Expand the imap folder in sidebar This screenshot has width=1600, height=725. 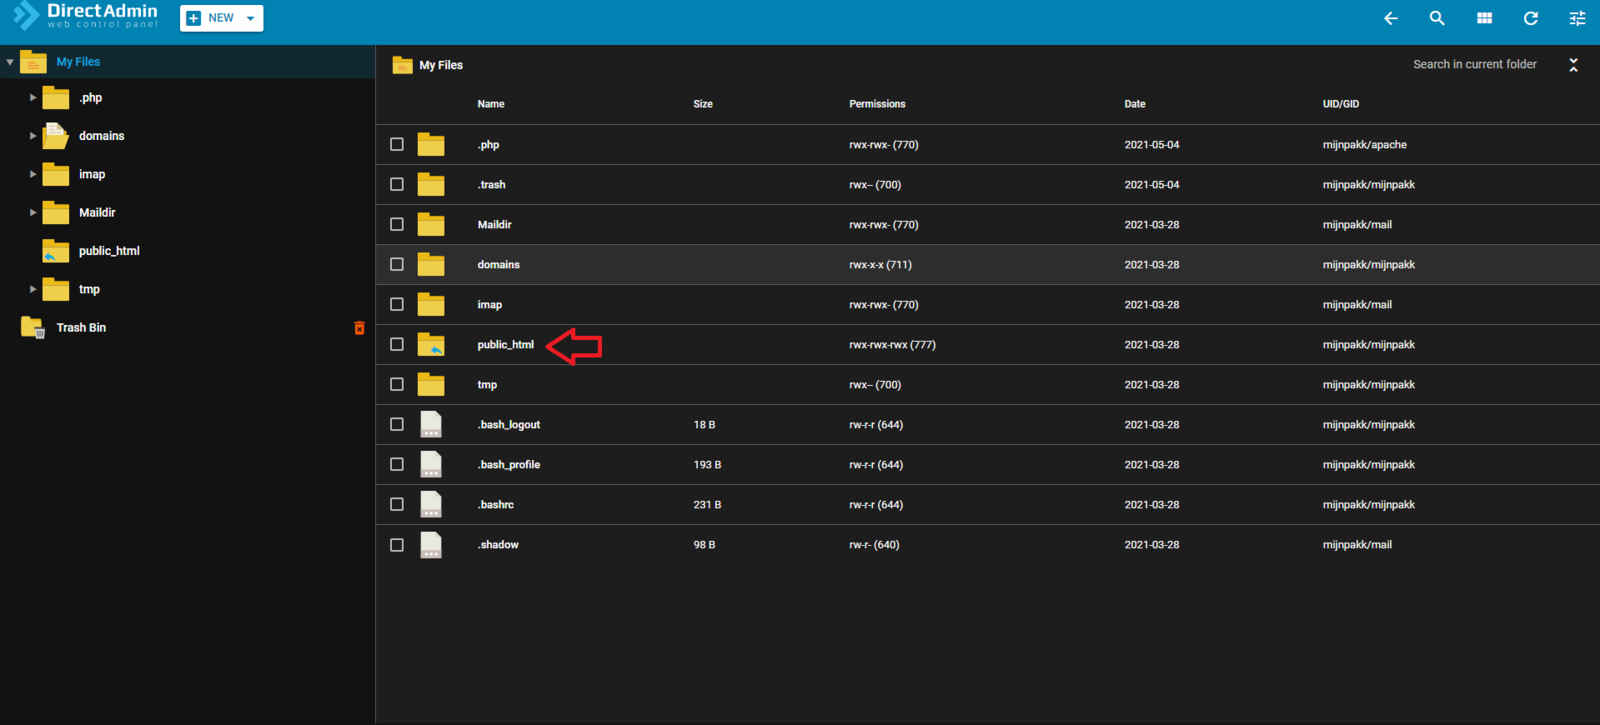(x=33, y=174)
